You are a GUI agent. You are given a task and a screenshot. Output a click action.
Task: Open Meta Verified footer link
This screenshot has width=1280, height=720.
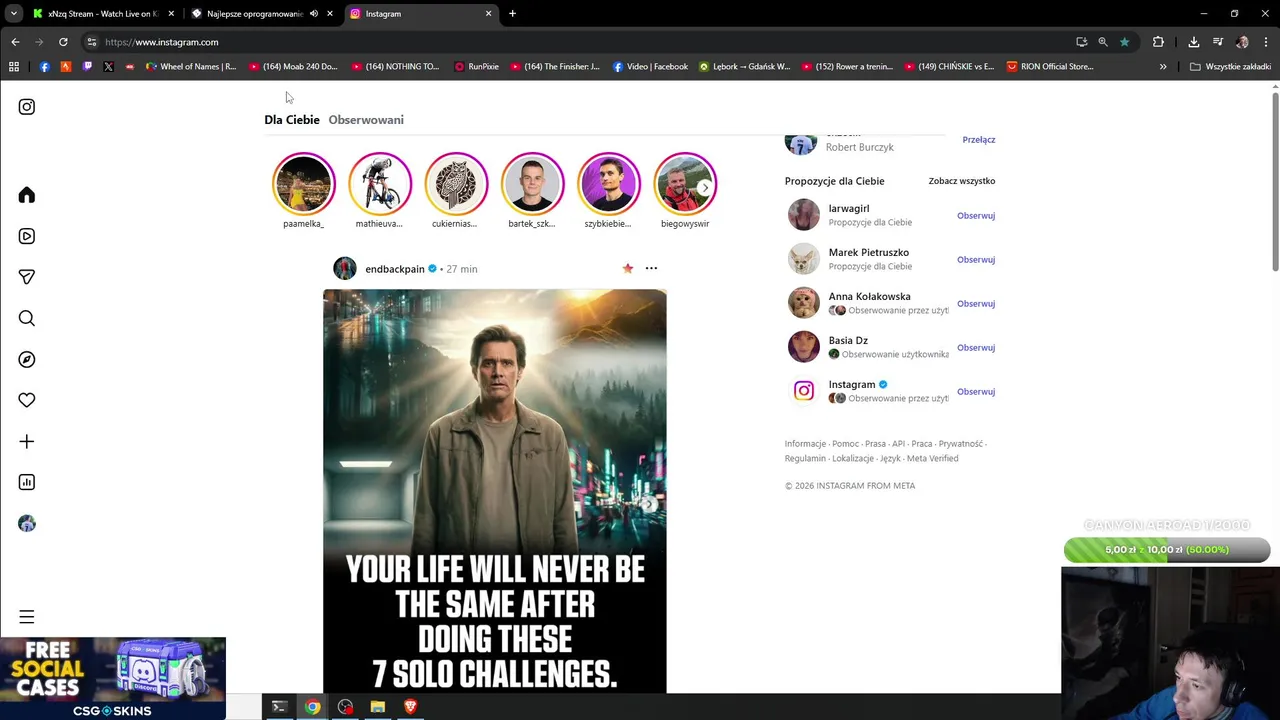tap(932, 459)
